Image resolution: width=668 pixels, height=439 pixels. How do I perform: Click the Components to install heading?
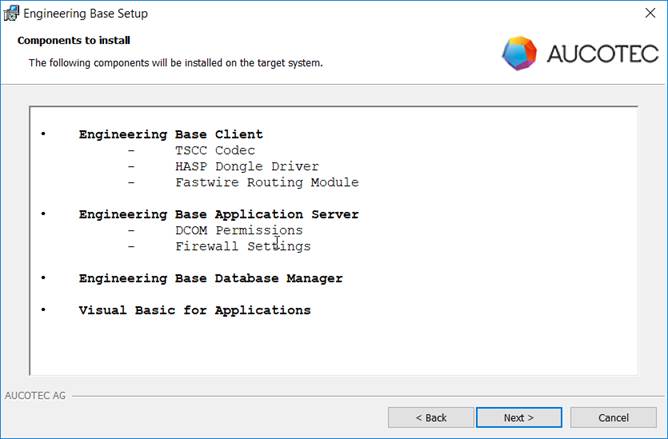pyautogui.click(x=74, y=40)
